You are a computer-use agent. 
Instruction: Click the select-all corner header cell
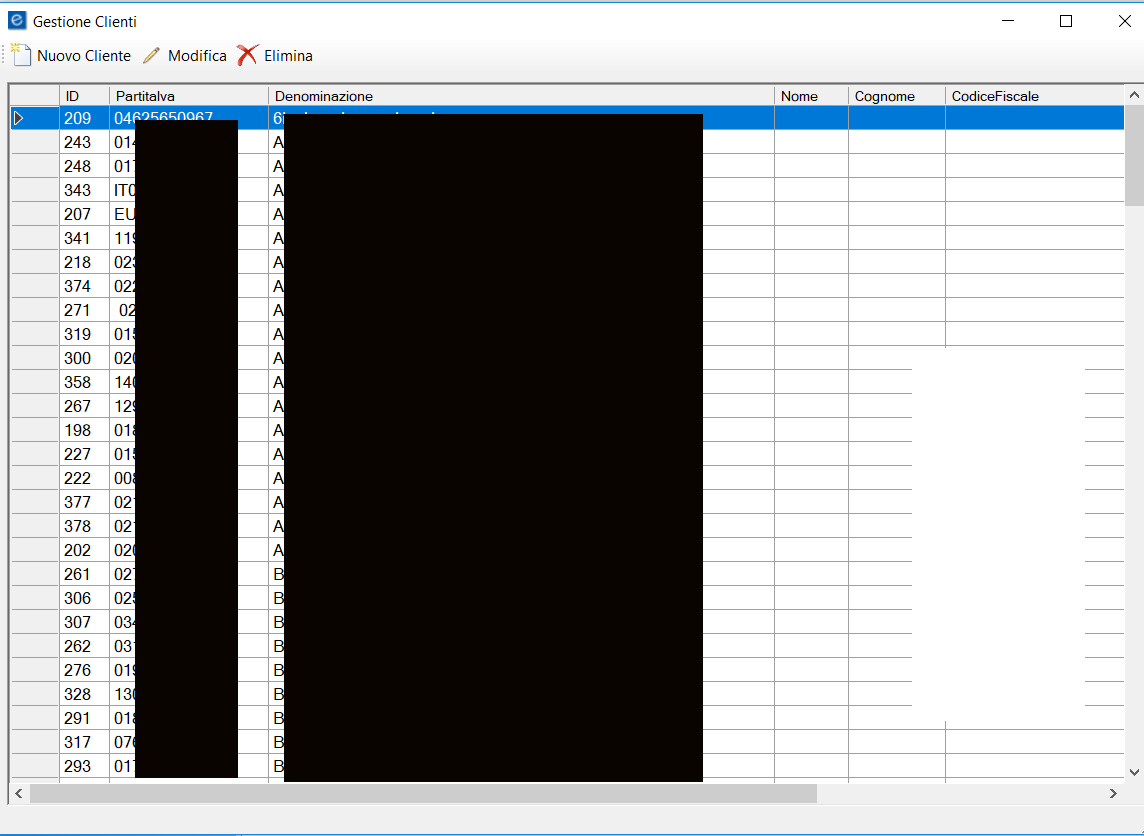point(35,96)
